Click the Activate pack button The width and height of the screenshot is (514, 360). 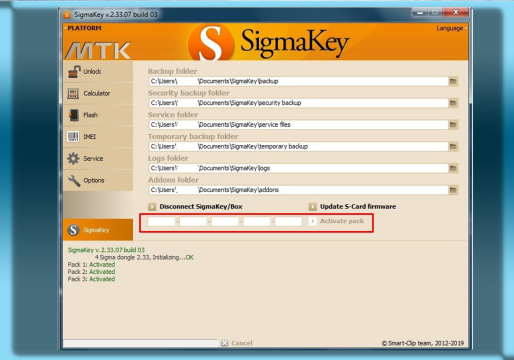coord(336,221)
